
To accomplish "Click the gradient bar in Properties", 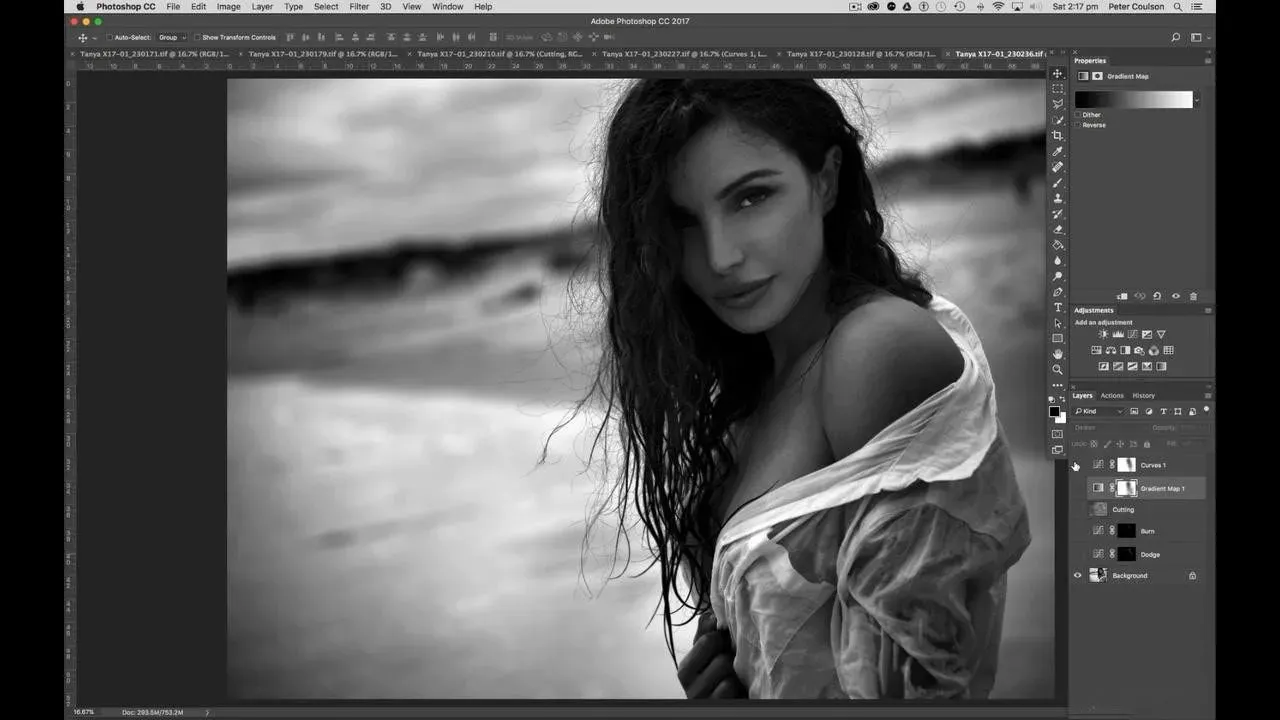I will [1134, 100].
